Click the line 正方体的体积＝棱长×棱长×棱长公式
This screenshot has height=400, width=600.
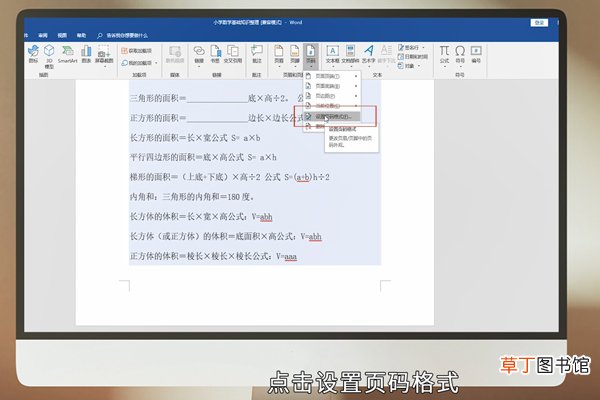pyautogui.click(x=213, y=256)
